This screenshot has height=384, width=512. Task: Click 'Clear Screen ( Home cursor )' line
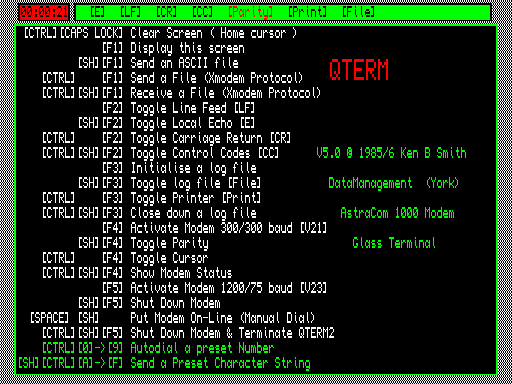213,33
